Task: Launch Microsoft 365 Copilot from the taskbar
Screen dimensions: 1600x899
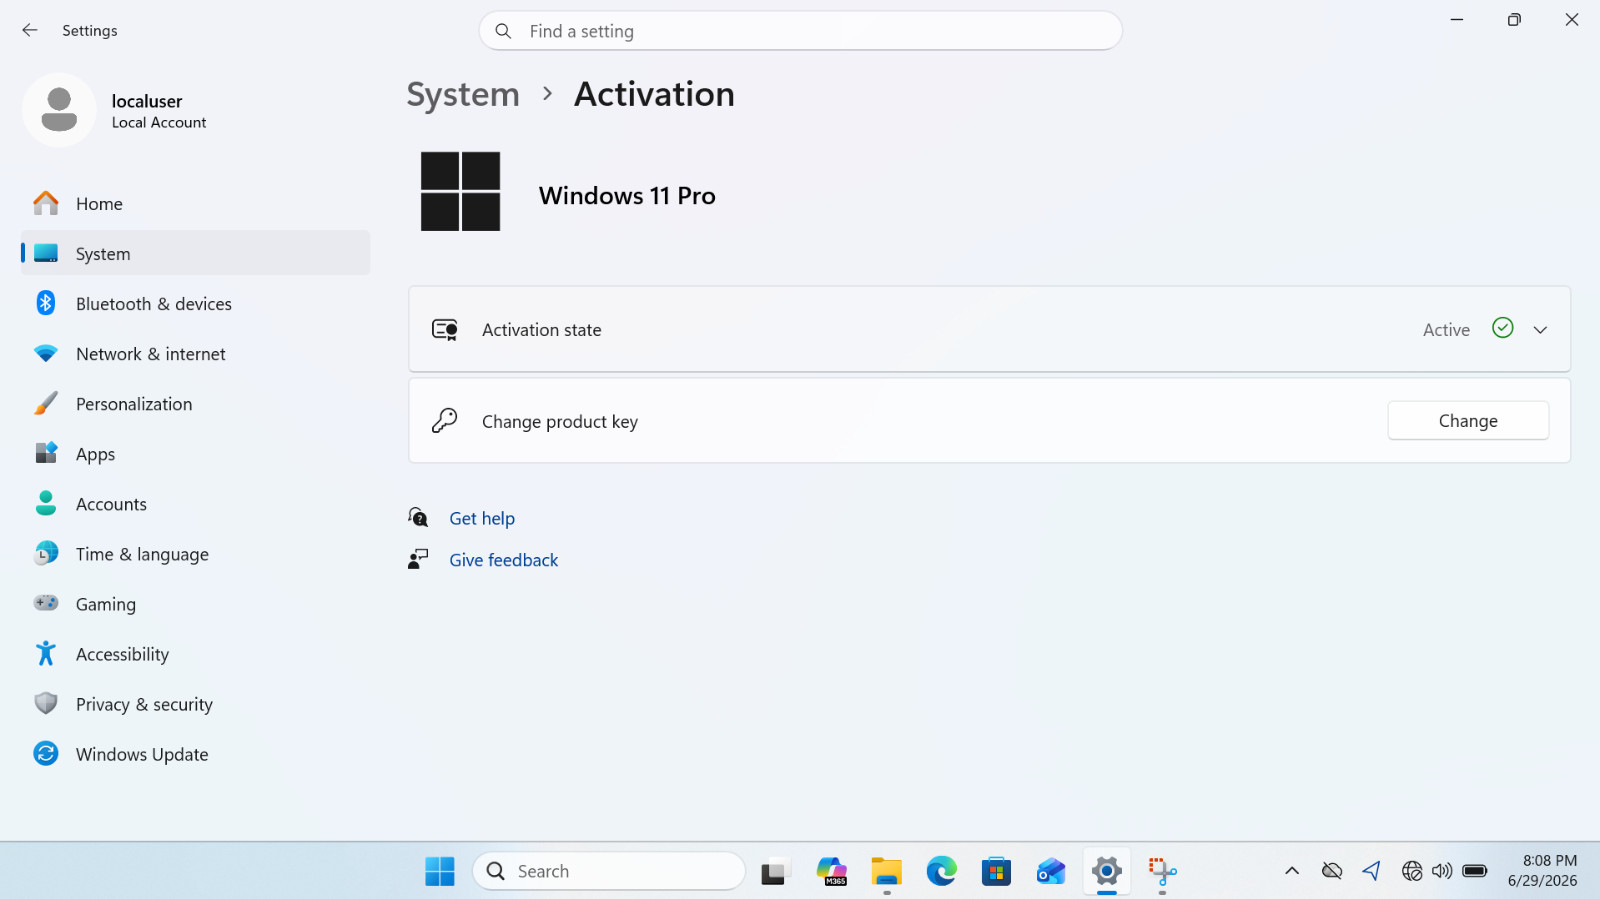Action: pos(831,871)
